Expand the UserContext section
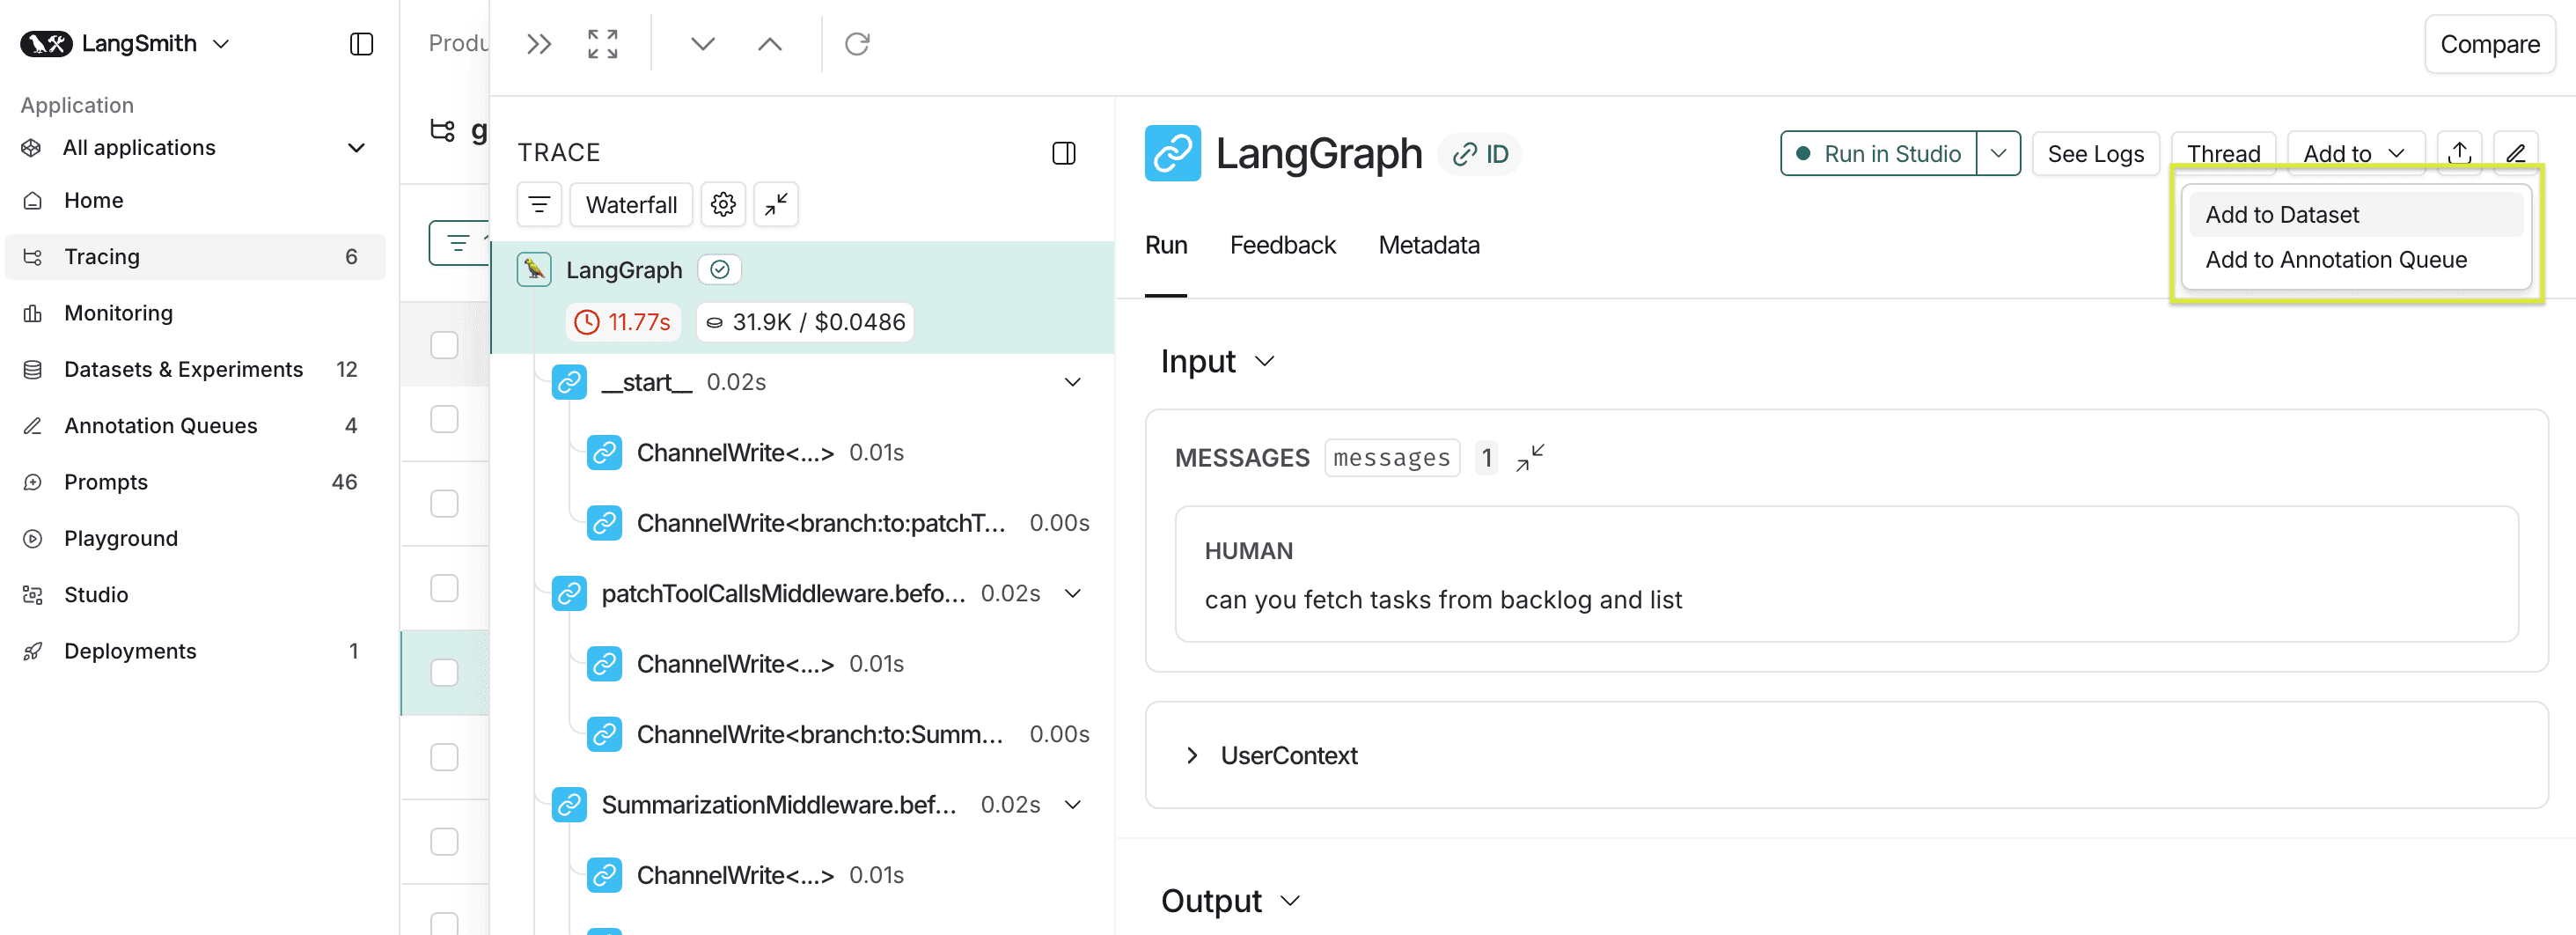The width and height of the screenshot is (2576, 935). [1190, 755]
